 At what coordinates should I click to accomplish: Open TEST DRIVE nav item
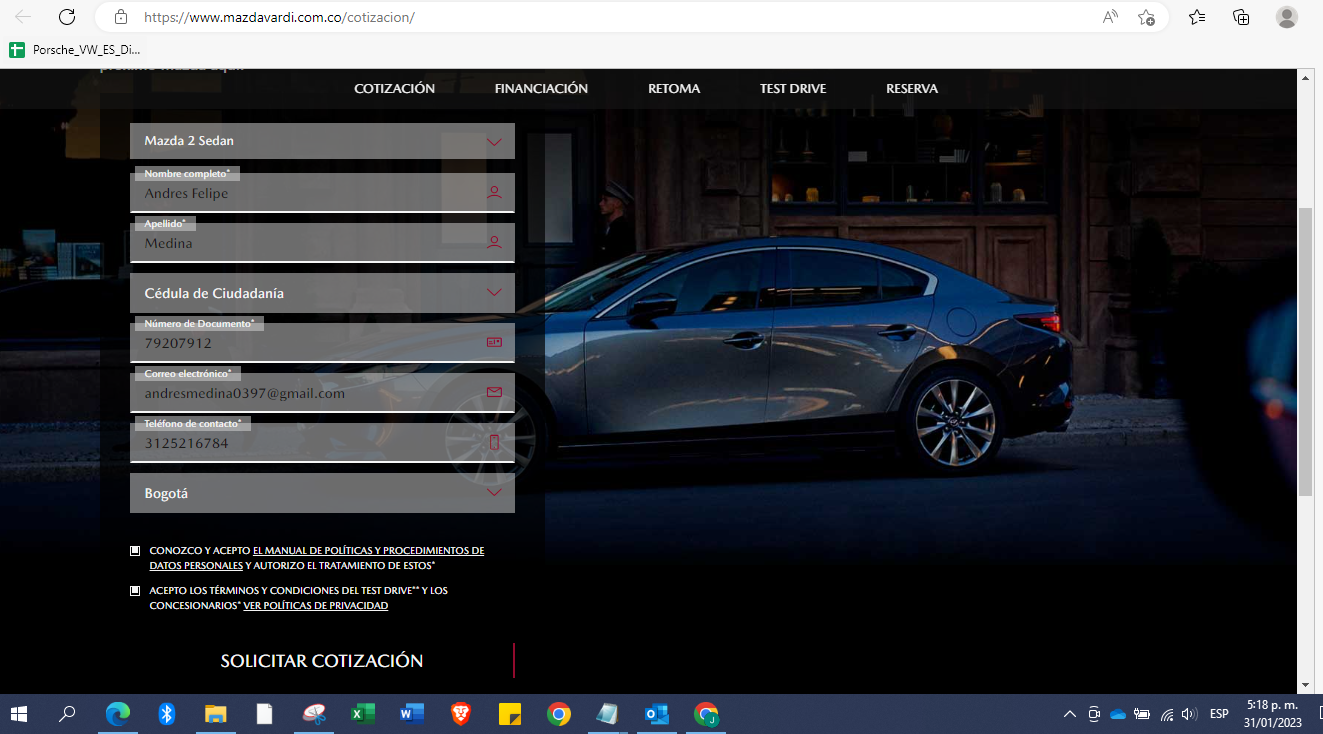tap(793, 88)
